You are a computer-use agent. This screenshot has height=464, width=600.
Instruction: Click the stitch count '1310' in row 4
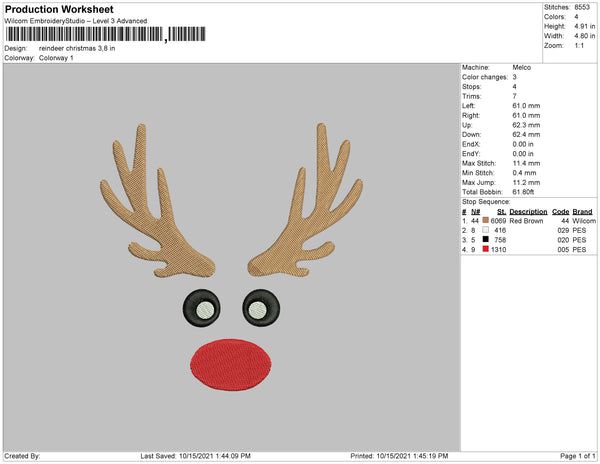coord(498,249)
